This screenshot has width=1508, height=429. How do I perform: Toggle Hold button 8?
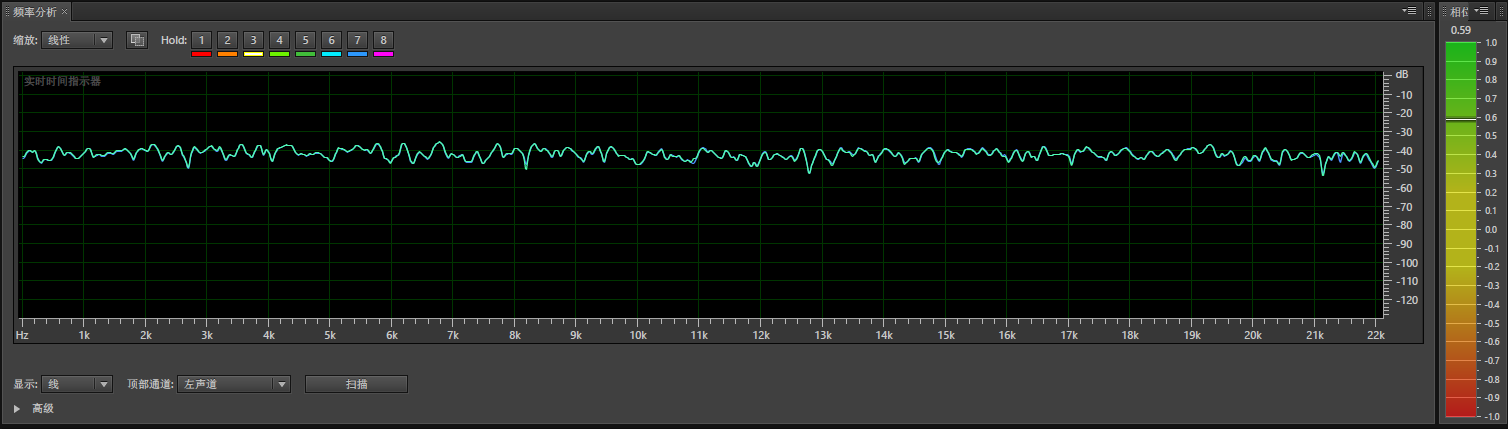383,40
